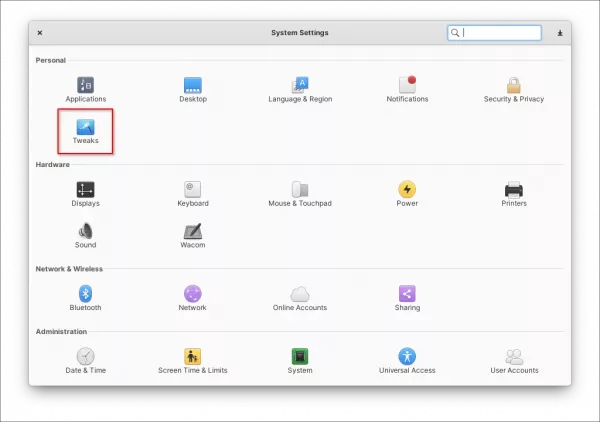Open the Applications settings
Screen dimensions: 600x422
85,90
